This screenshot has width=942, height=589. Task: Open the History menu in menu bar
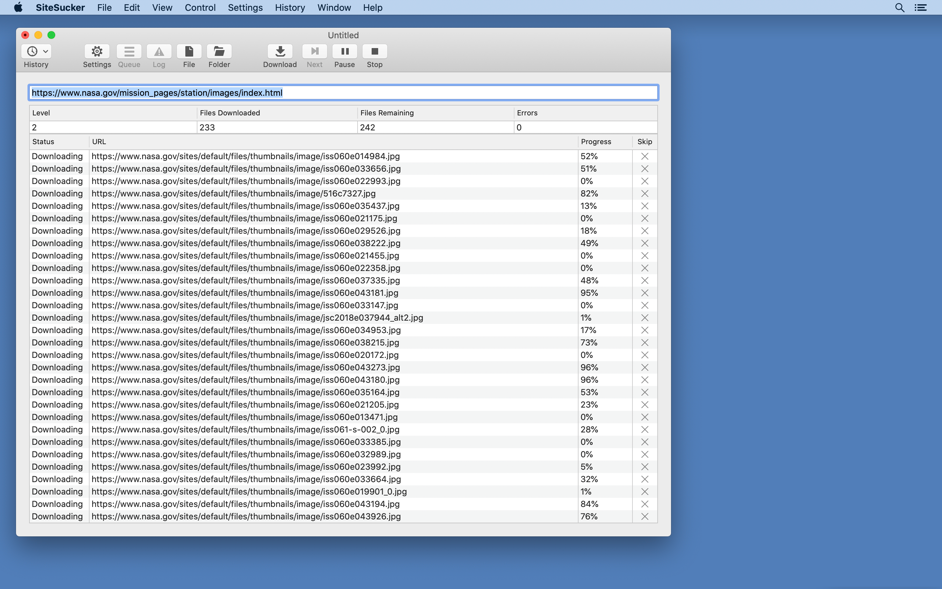(290, 8)
